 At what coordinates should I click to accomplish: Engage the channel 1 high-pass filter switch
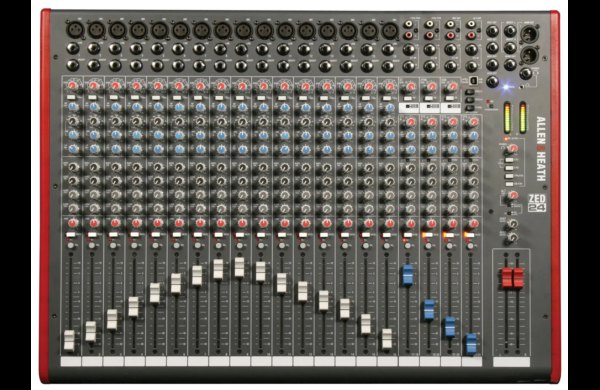pos(71,98)
